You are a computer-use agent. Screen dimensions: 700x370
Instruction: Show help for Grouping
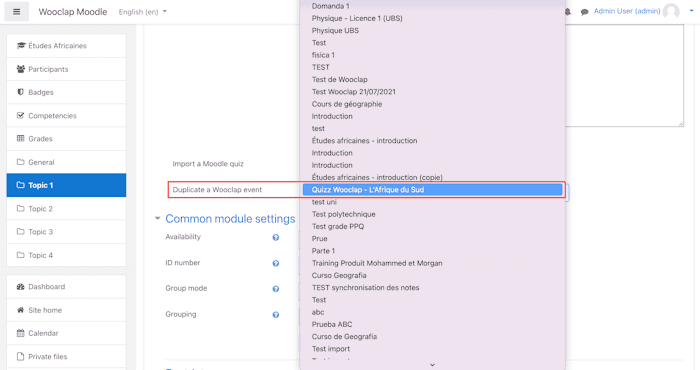coord(276,315)
